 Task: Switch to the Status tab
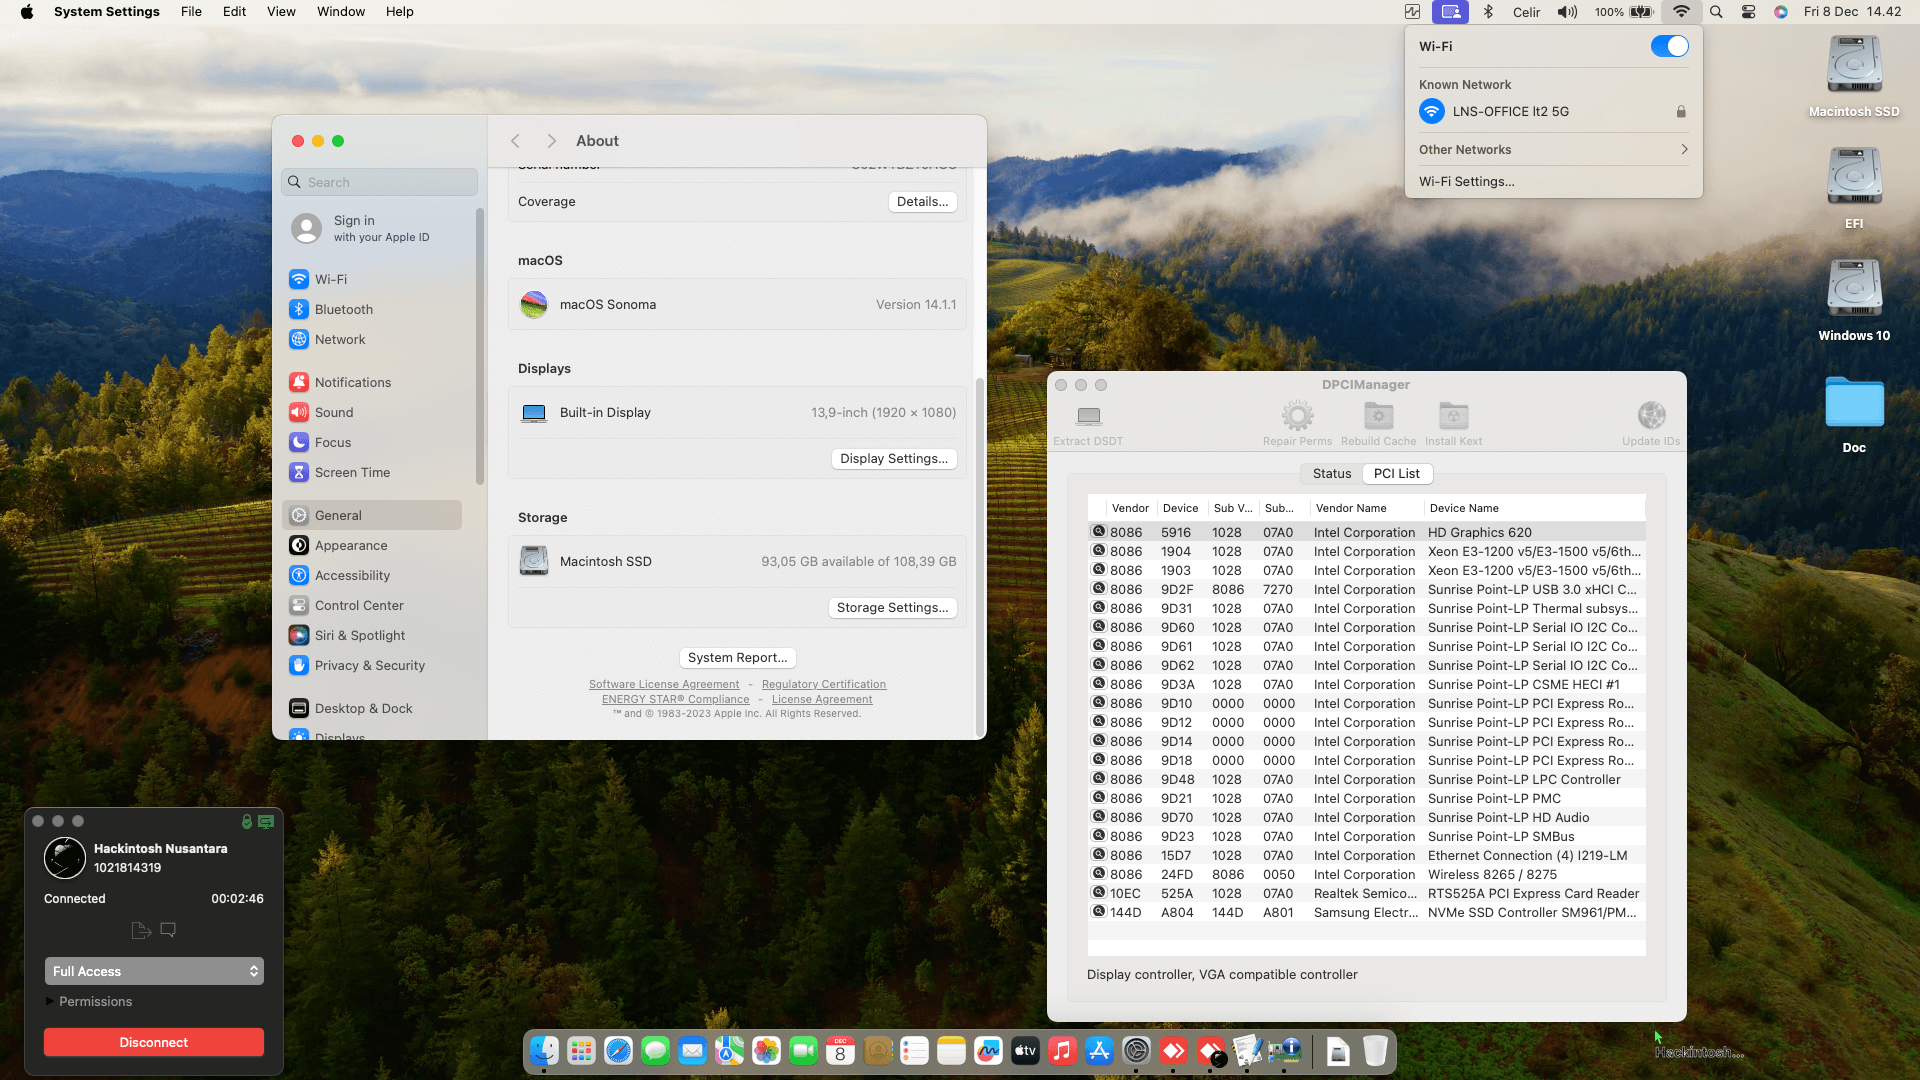point(1331,474)
